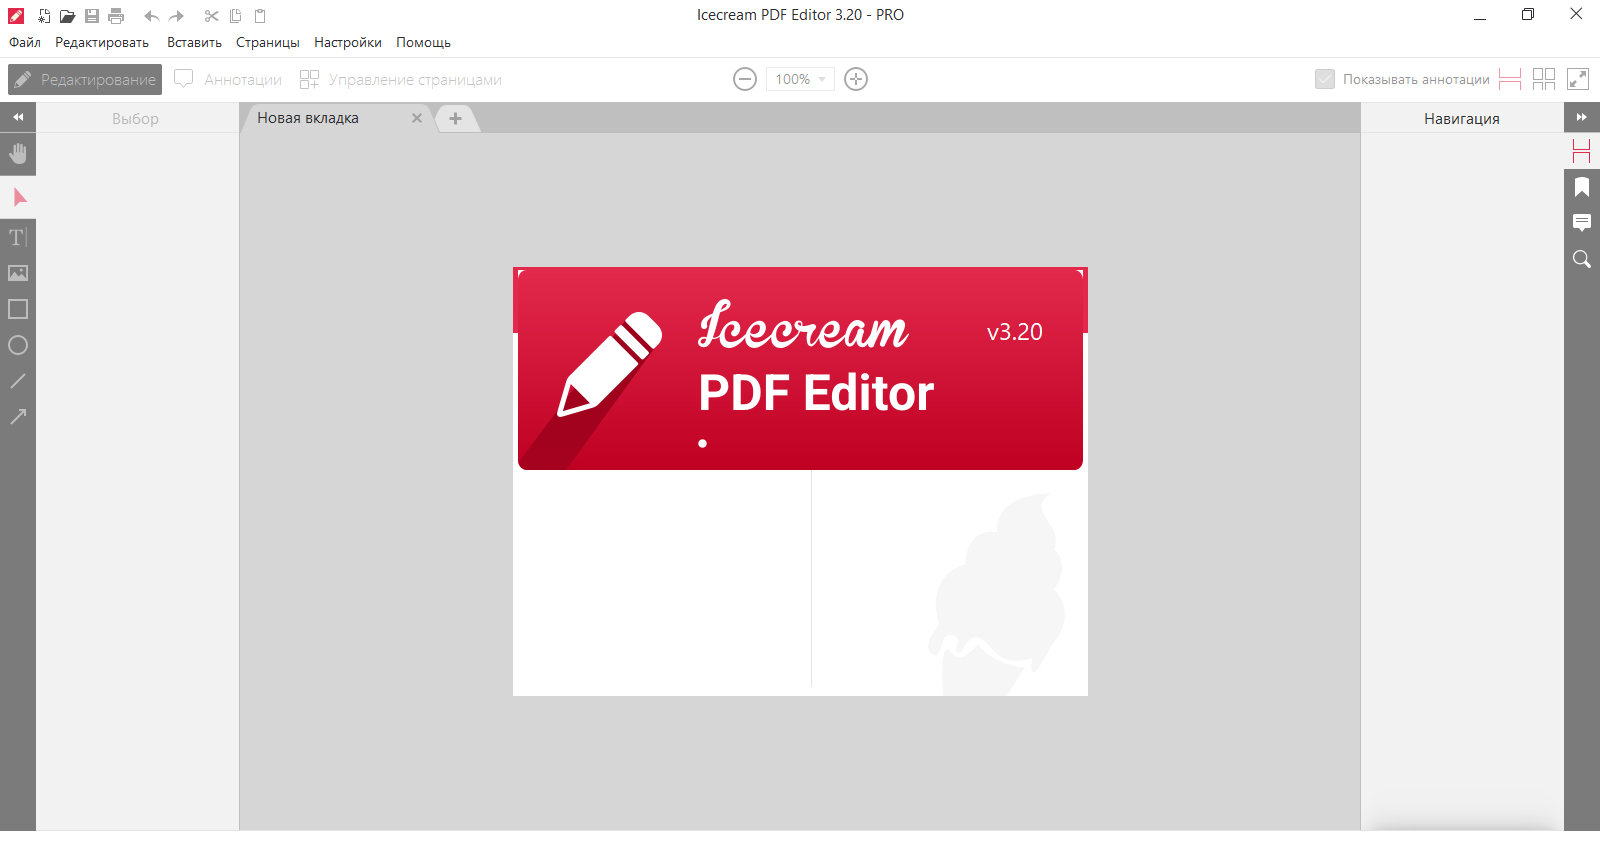Activate the Select arrow tool
The image size is (1600, 860).
click(18, 197)
